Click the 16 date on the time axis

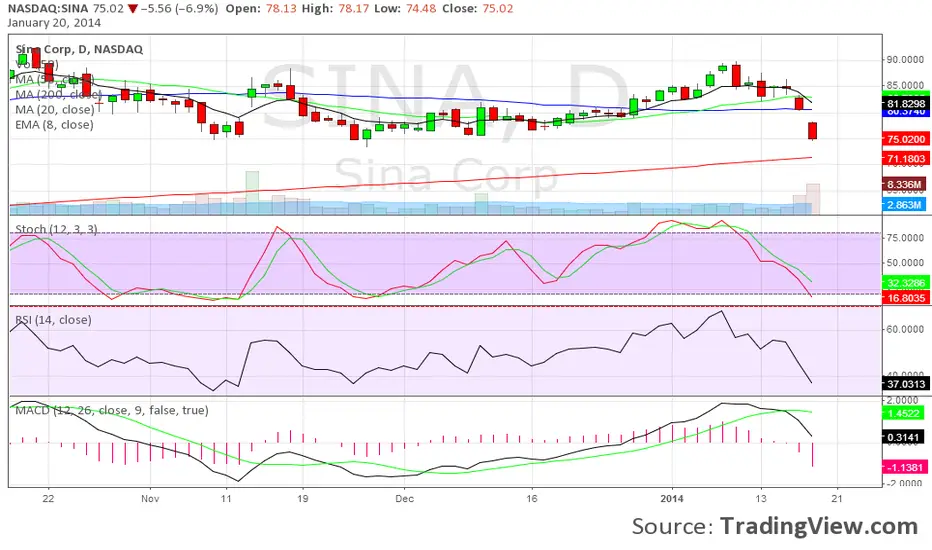pyautogui.click(x=532, y=498)
